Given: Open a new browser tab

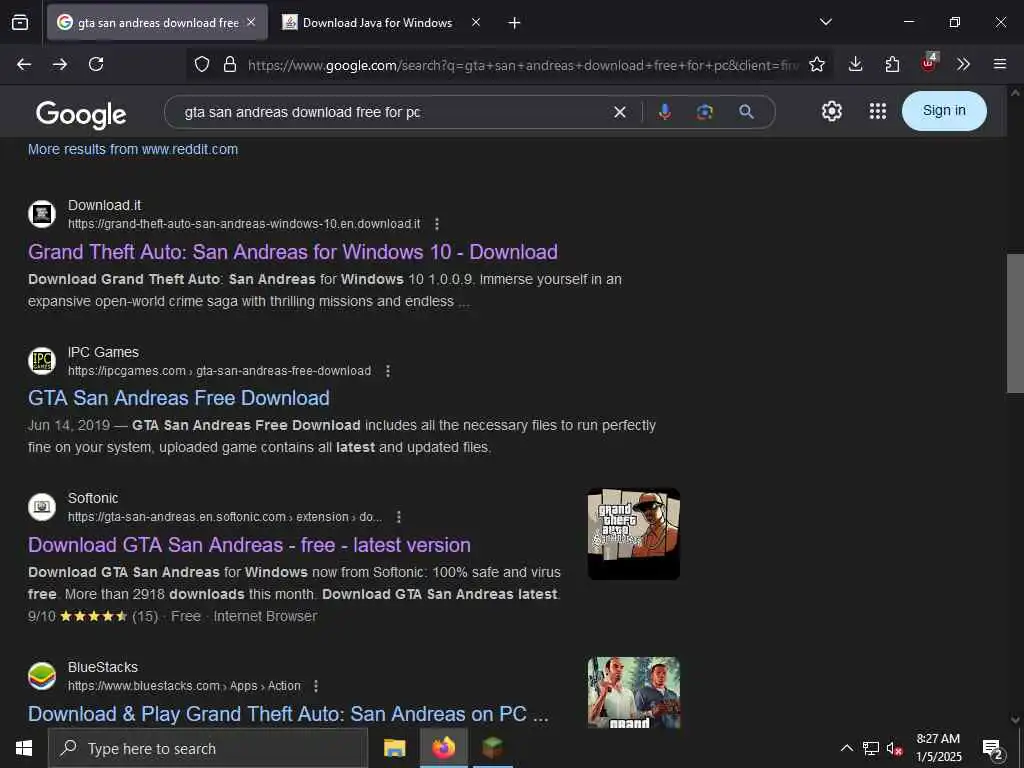Looking at the screenshot, I should click(515, 23).
